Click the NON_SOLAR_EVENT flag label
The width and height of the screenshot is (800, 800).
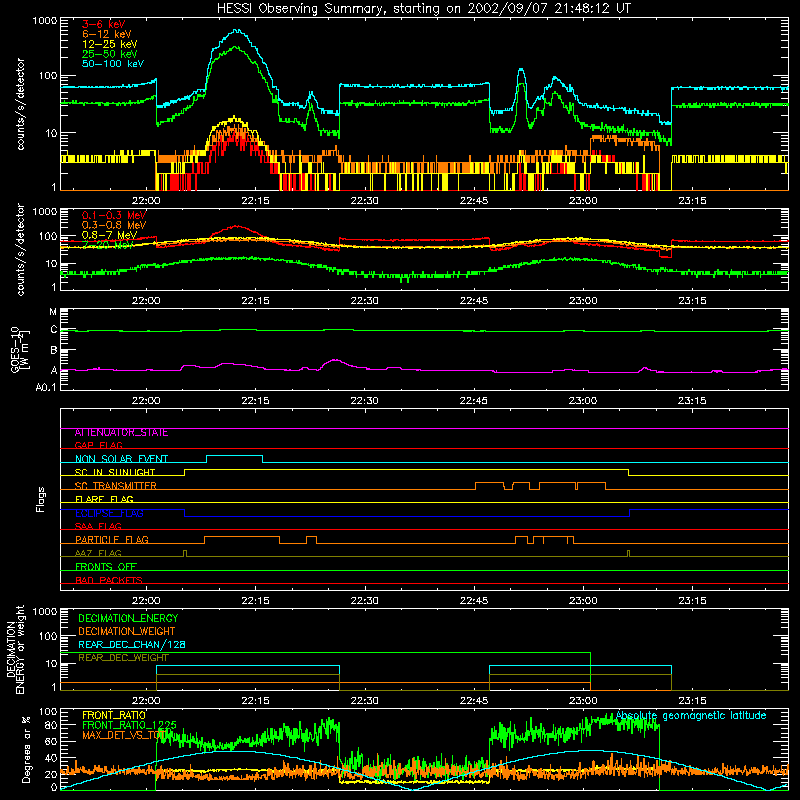coord(121,459)
